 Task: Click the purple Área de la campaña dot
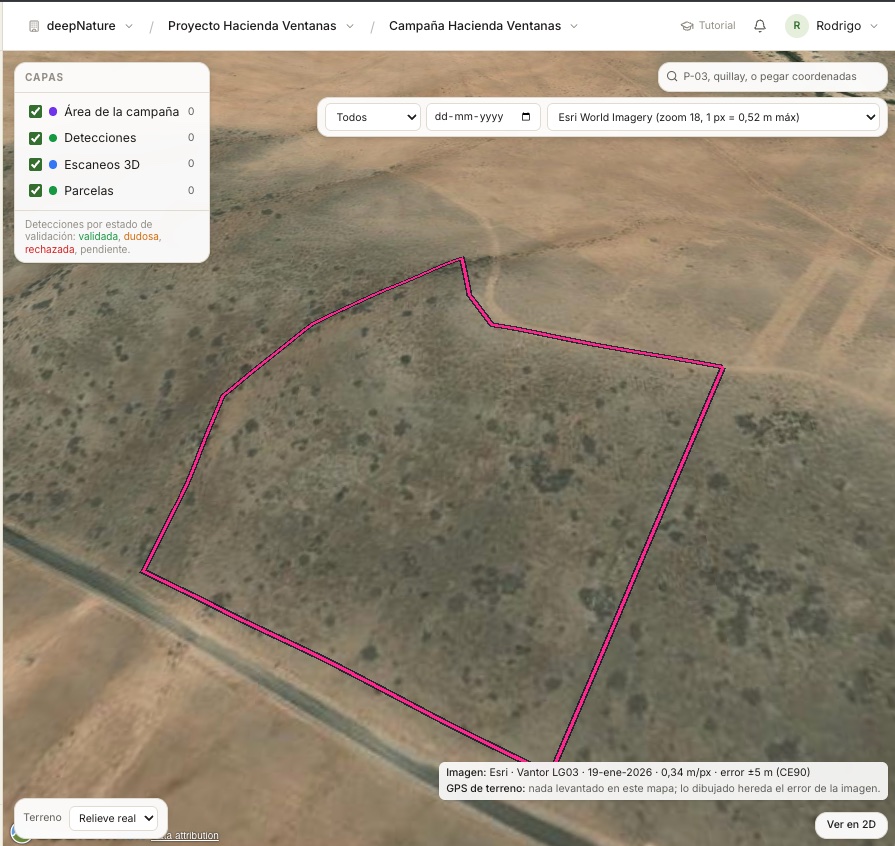(53, 111)
